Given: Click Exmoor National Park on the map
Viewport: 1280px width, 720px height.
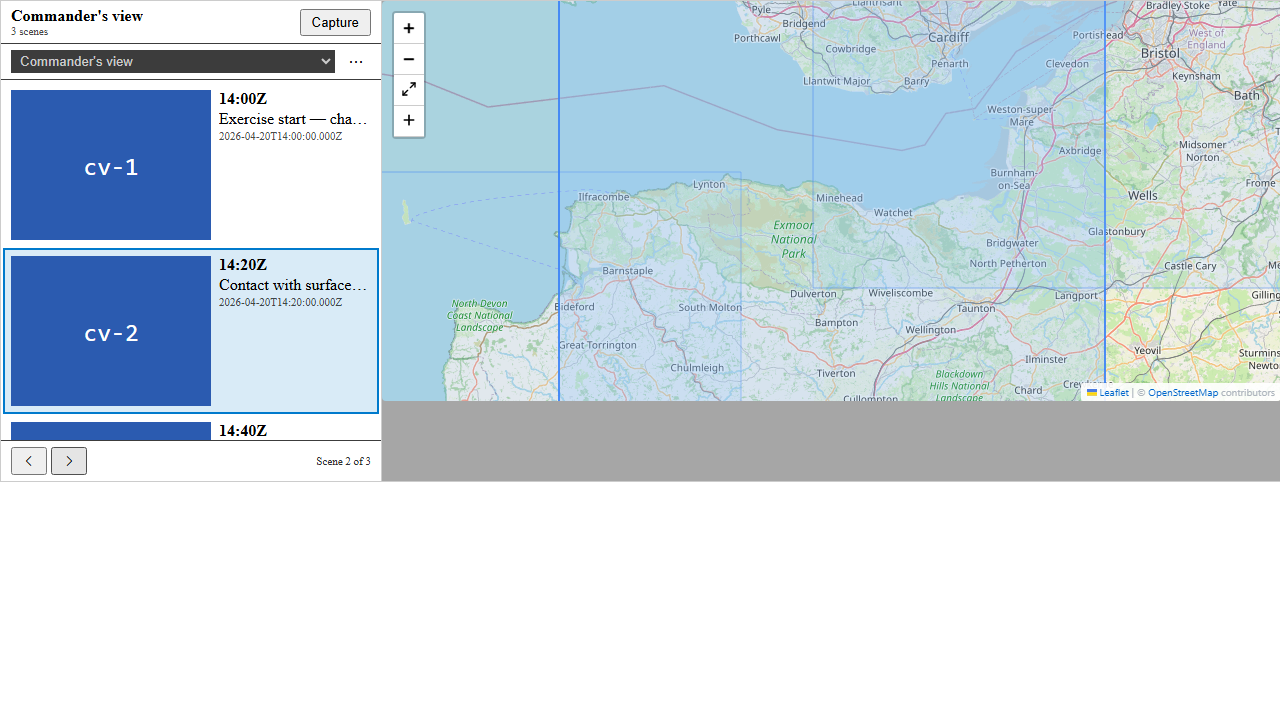Looking at the screenshot, I should pyautogui.click(x=793, y=239).
